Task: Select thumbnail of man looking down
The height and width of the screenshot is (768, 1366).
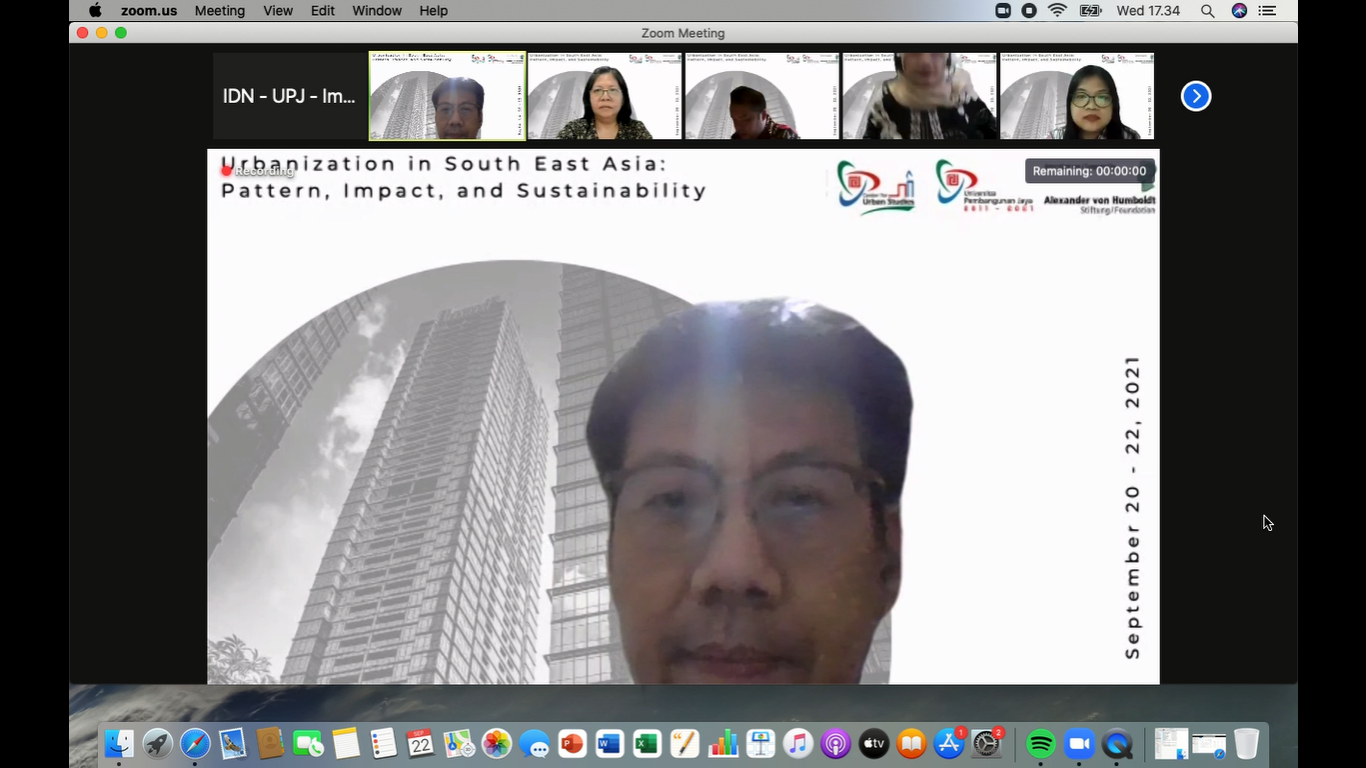Action: pyautogui.click(x=762, y=96)
